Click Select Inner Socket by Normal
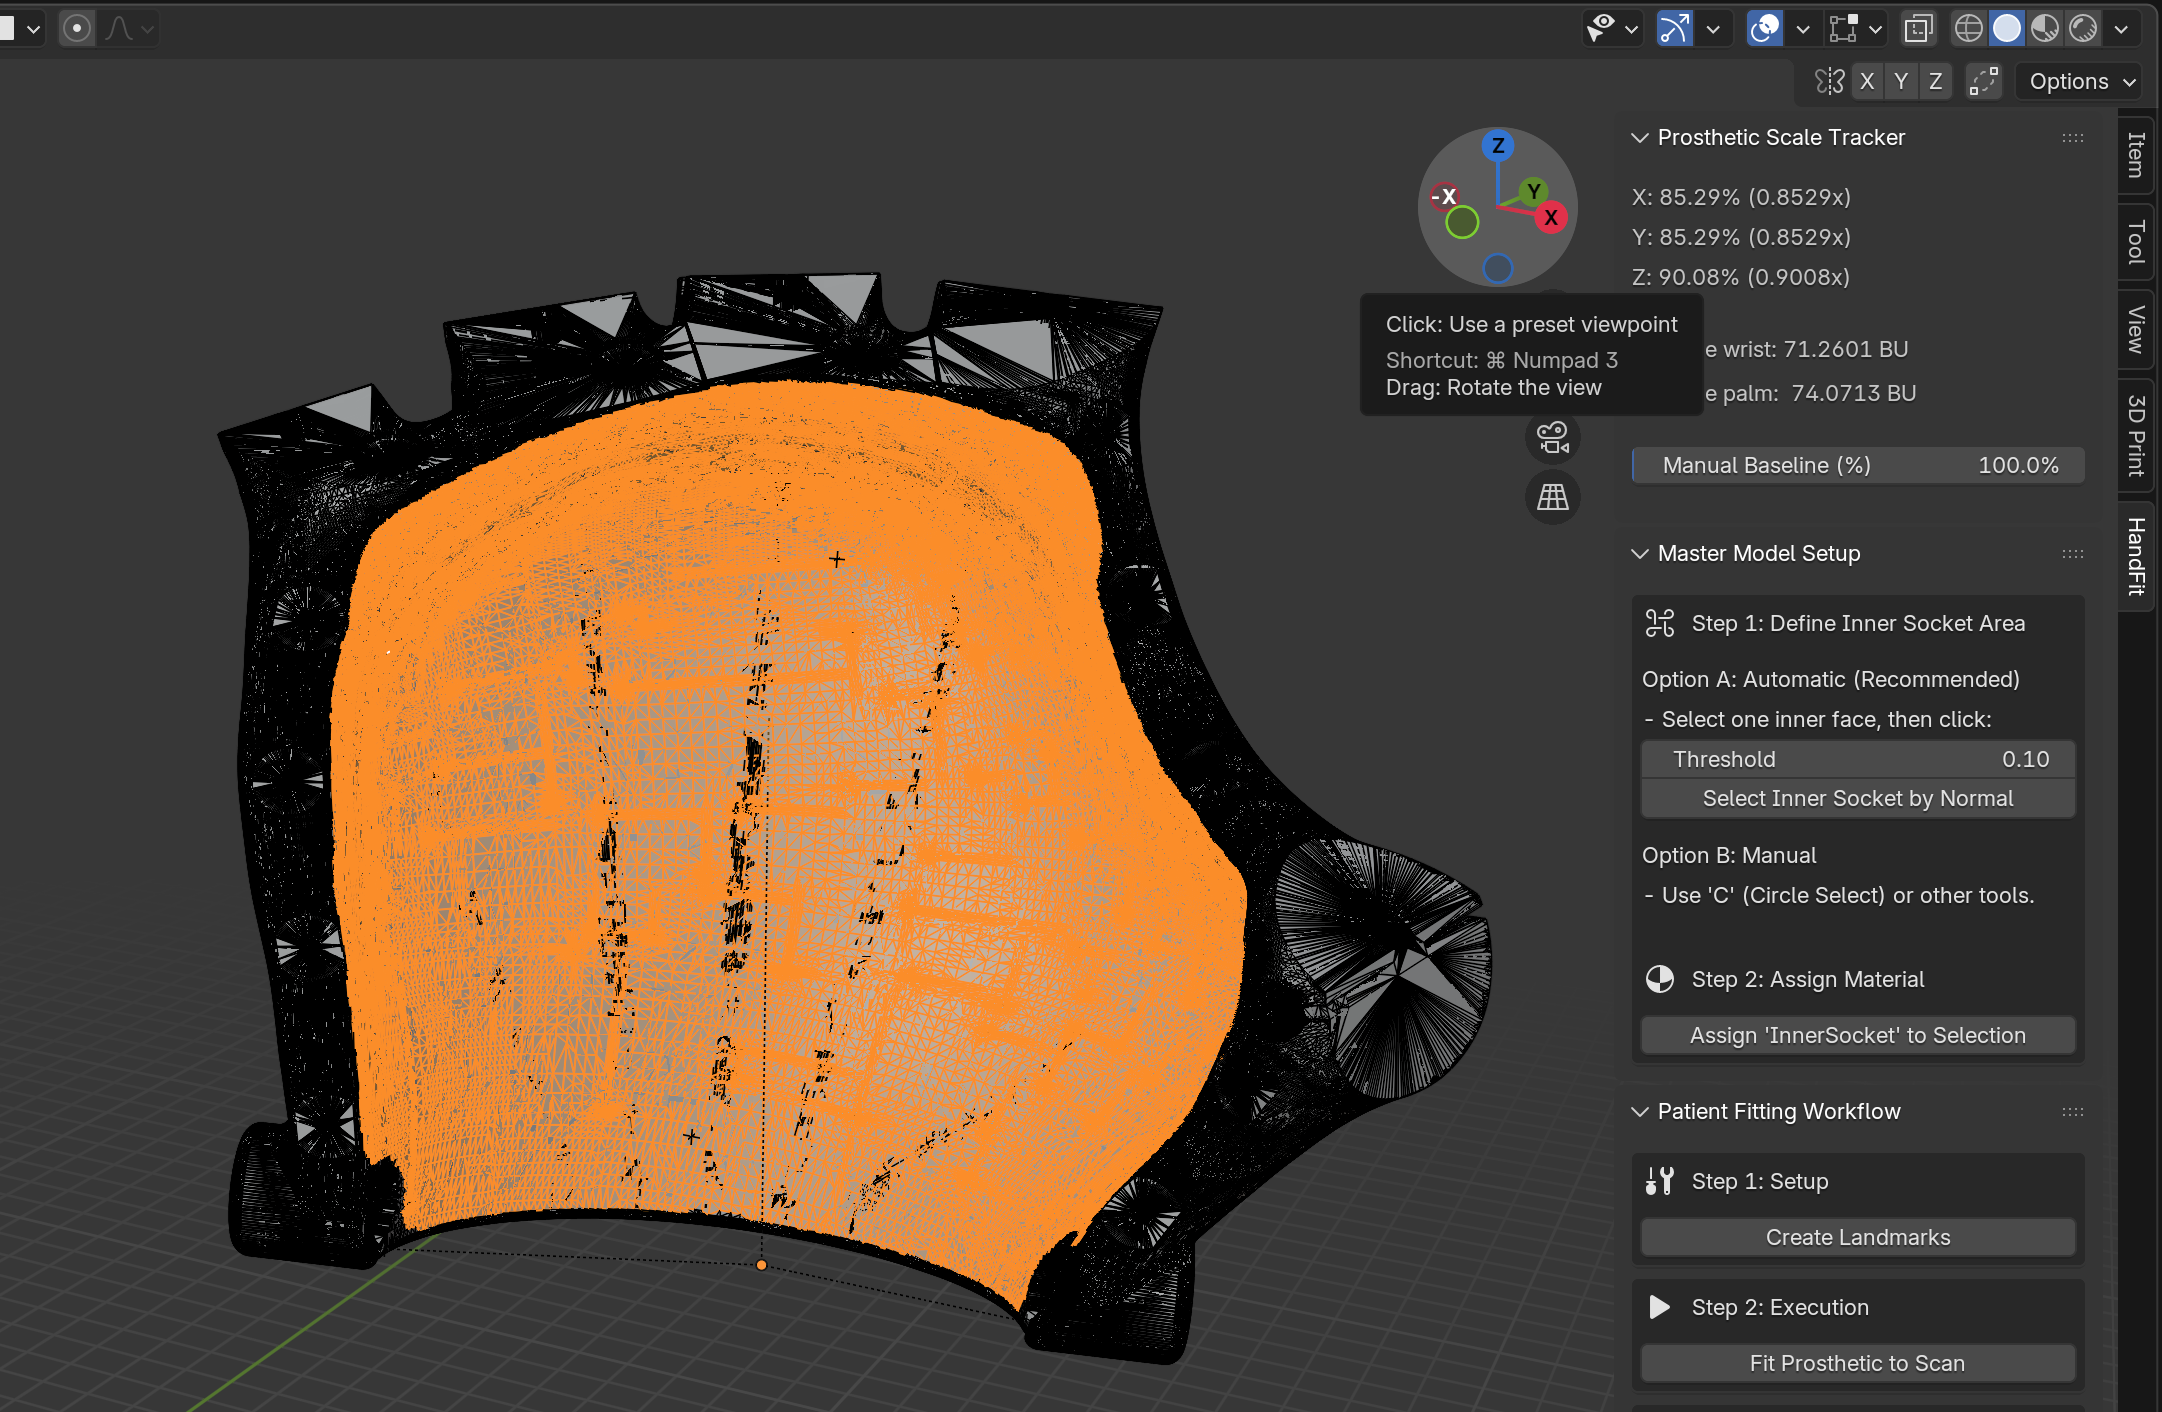 (x=1857, y=798)
